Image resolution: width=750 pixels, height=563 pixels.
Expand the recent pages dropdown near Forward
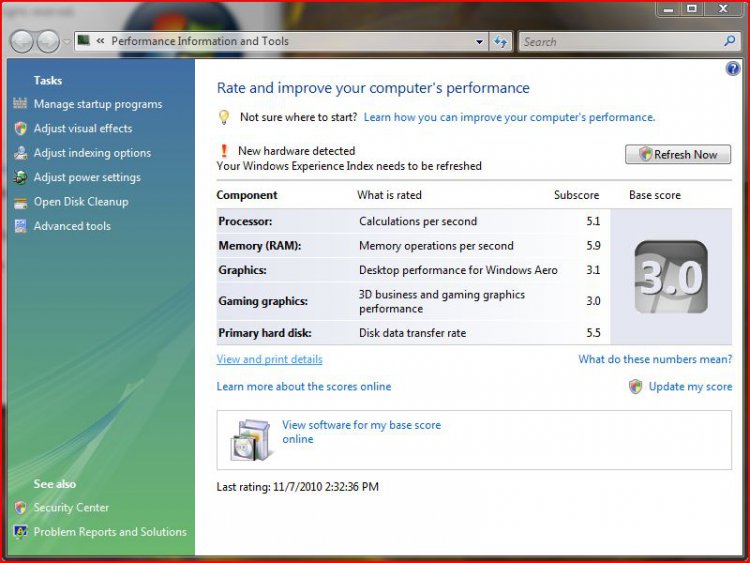(66, 42)
